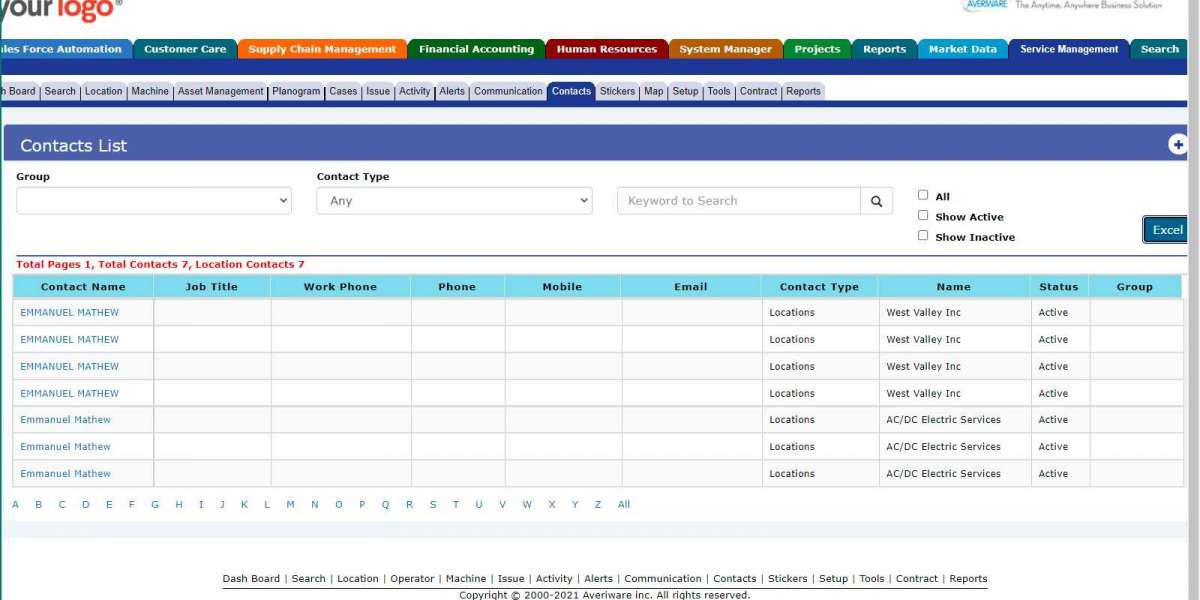Open the Issue sub-tab
The height and width of the screenshot is (600, 1200).
pos(378,91)
